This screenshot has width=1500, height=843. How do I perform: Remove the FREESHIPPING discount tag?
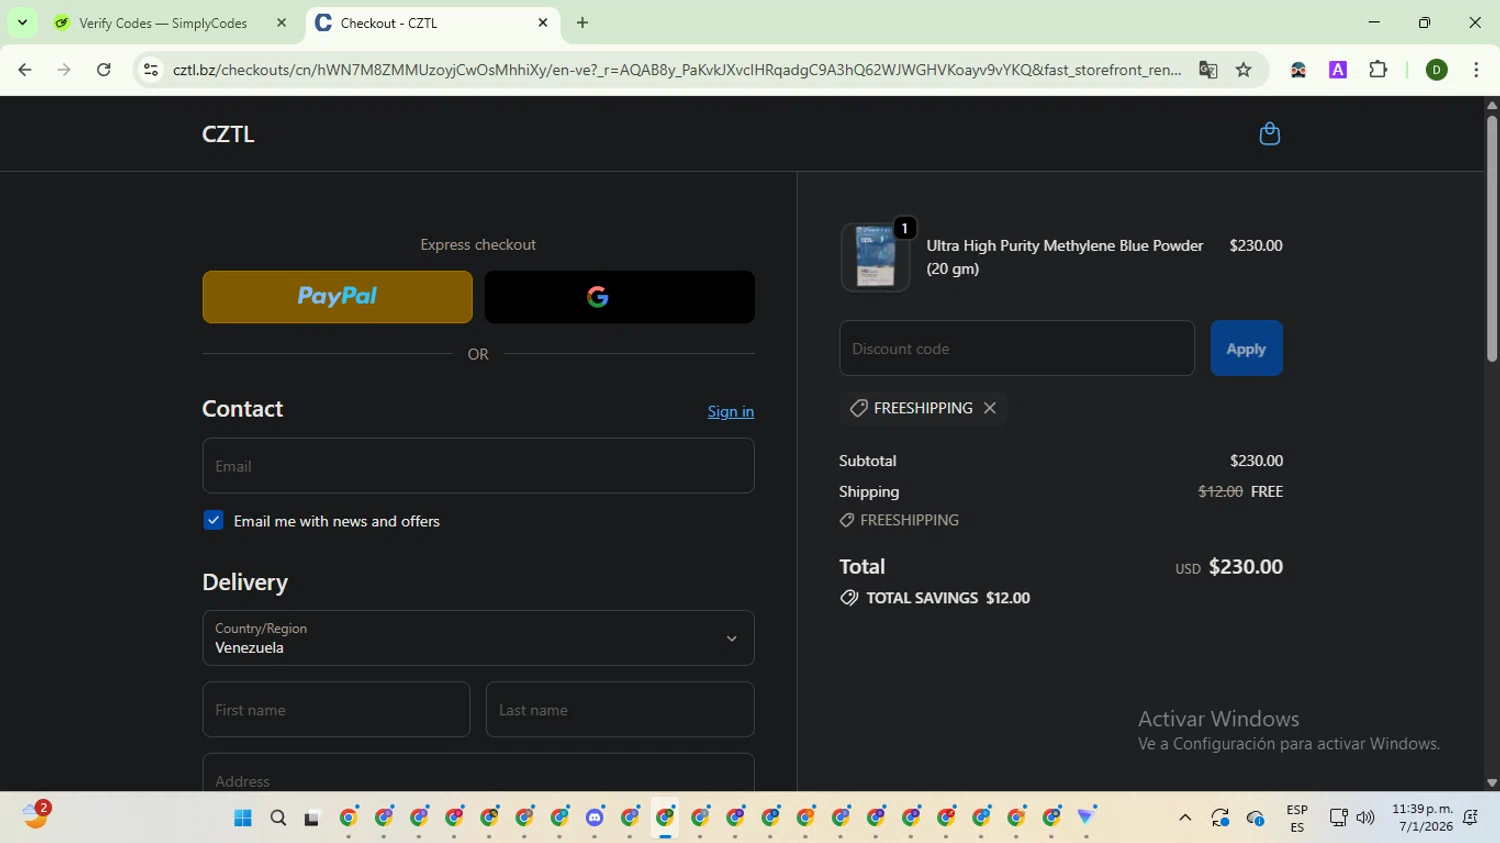990,408
